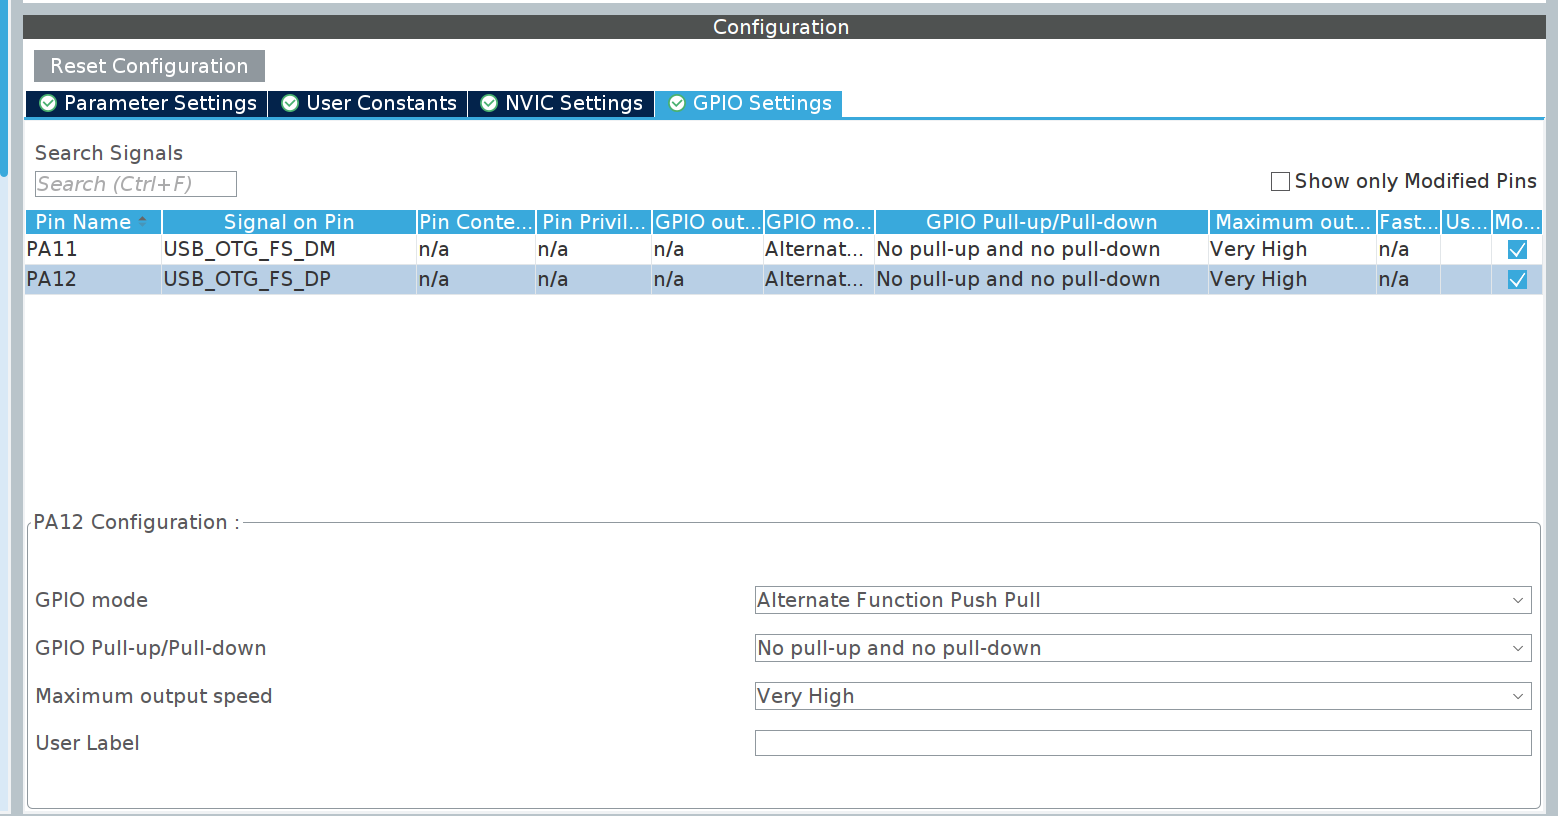Click inside the Search Signals field
Viewport: 1558px width, 818px height.
click(135, 183)
